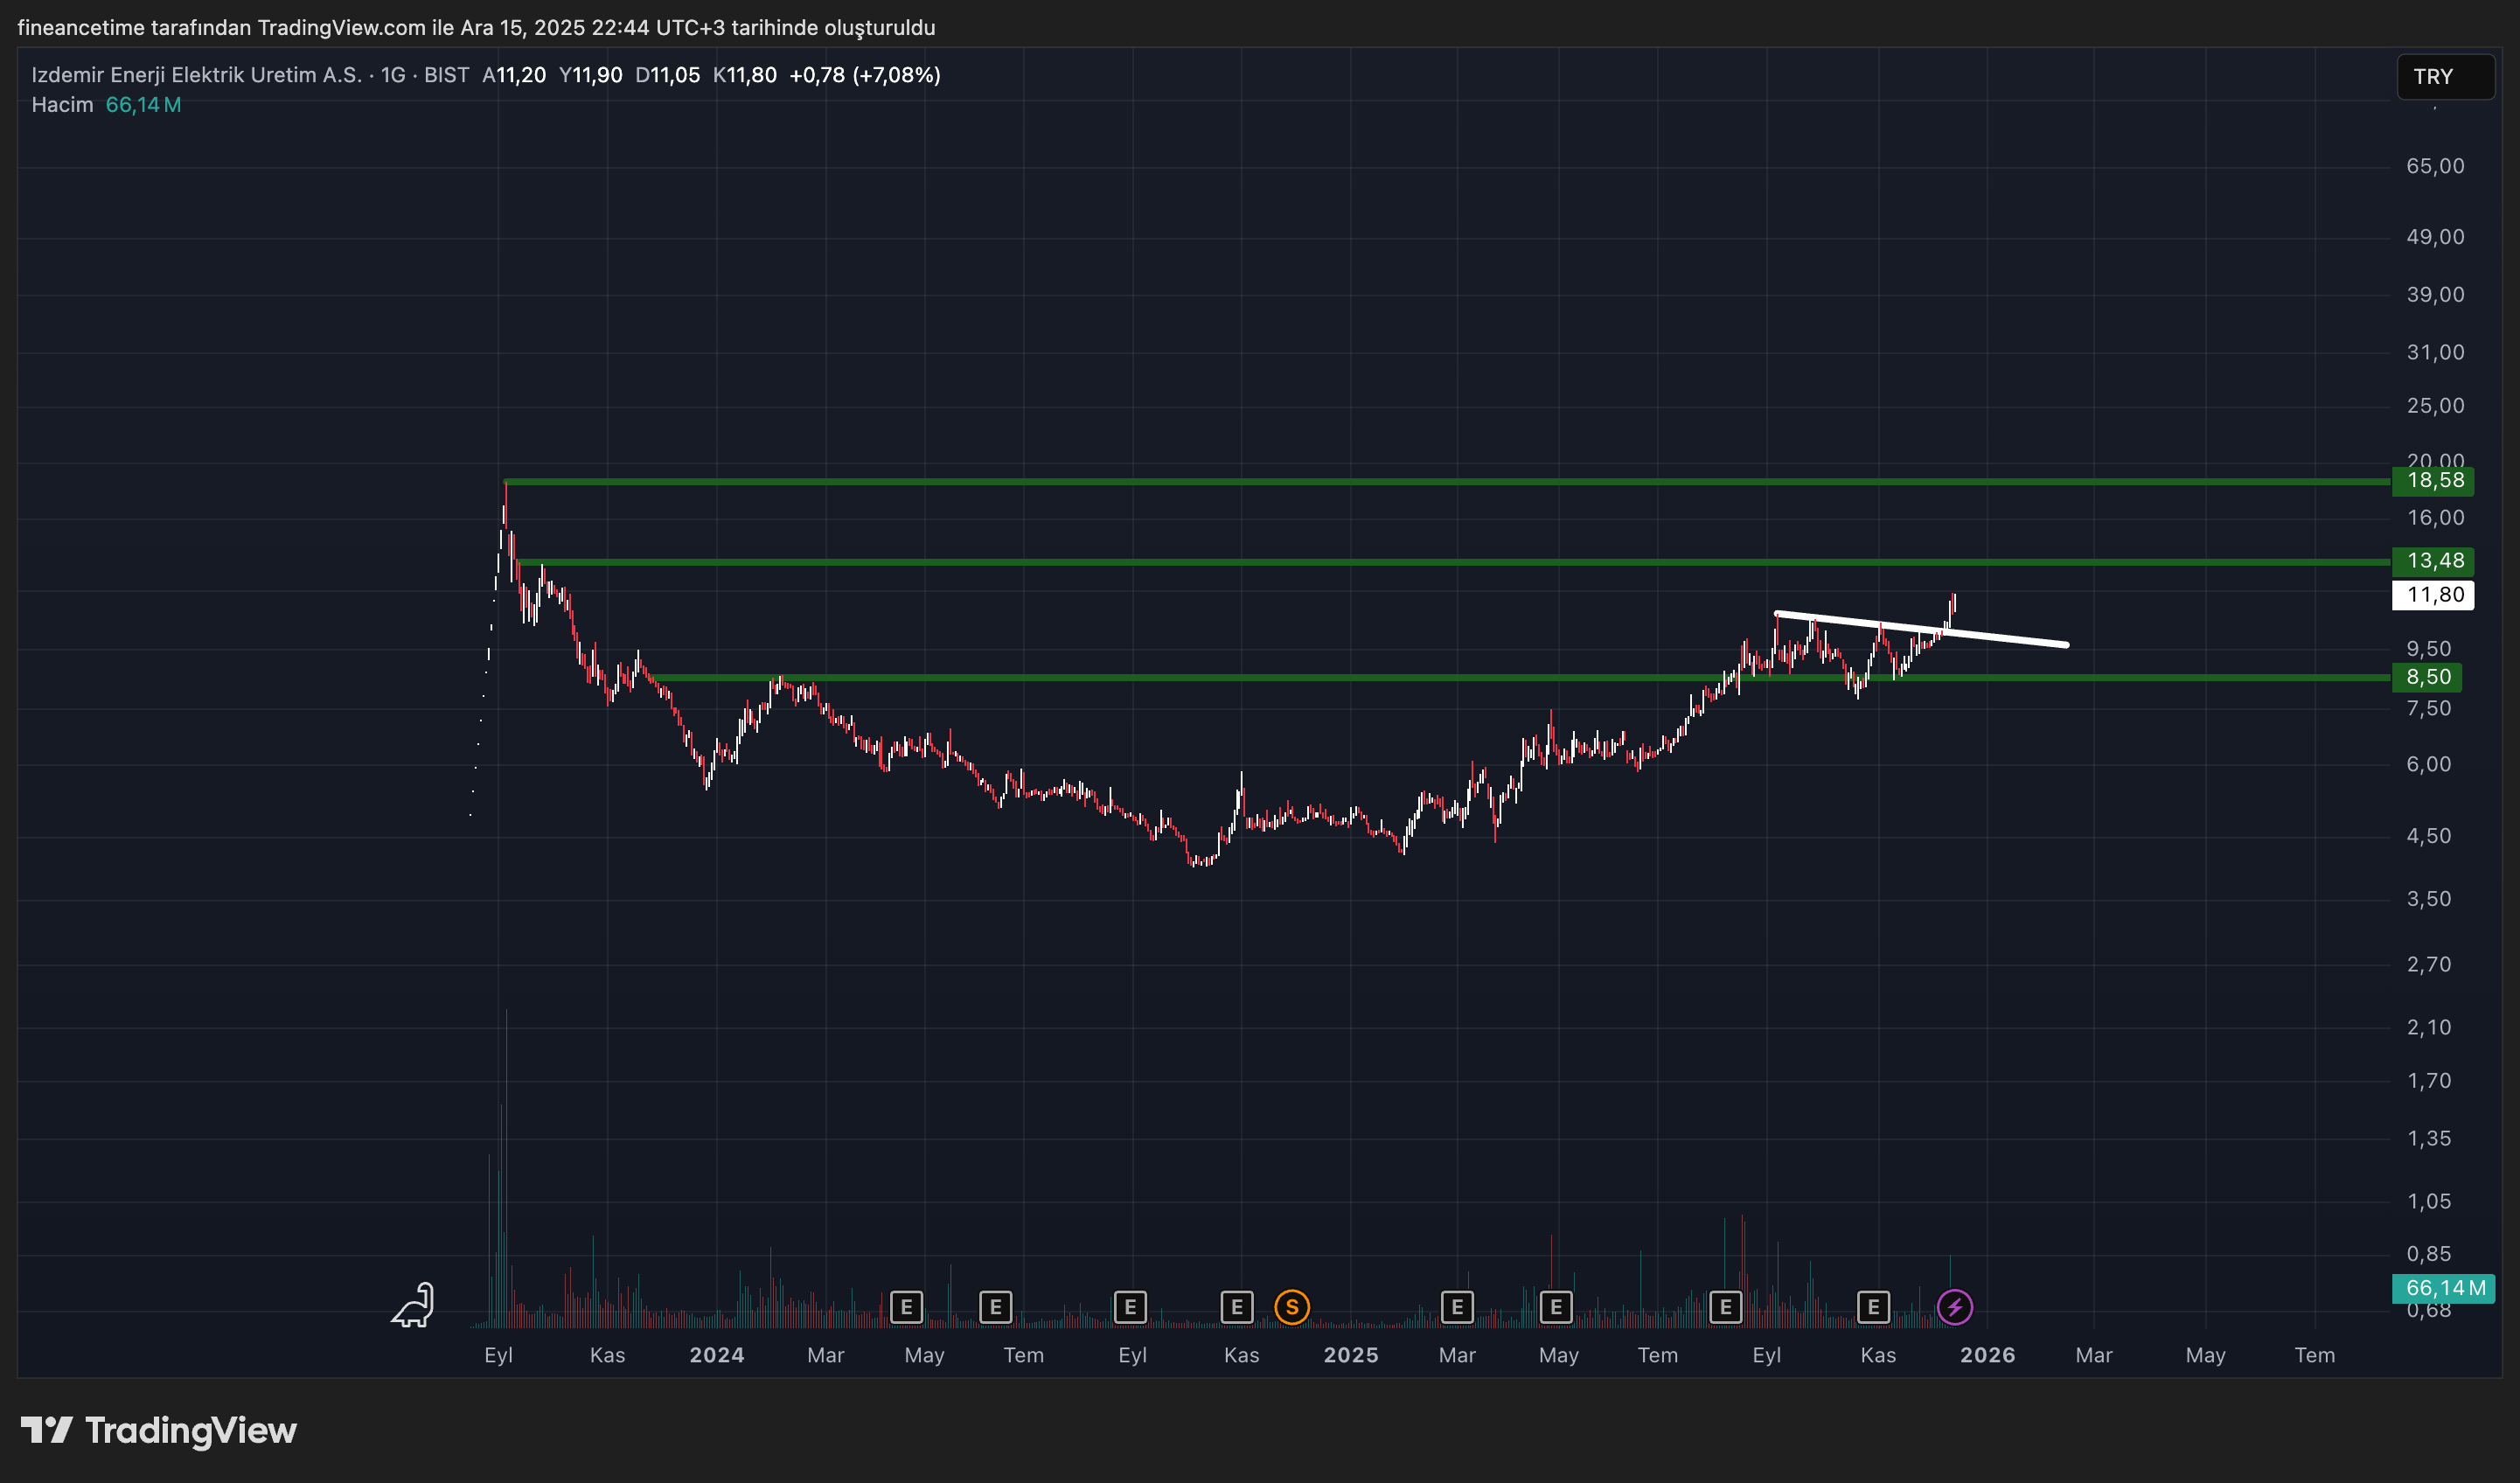Open the earnings E marker above May 2025
Viewport: 2520px width, 1483px height.
point(1555,1307)
